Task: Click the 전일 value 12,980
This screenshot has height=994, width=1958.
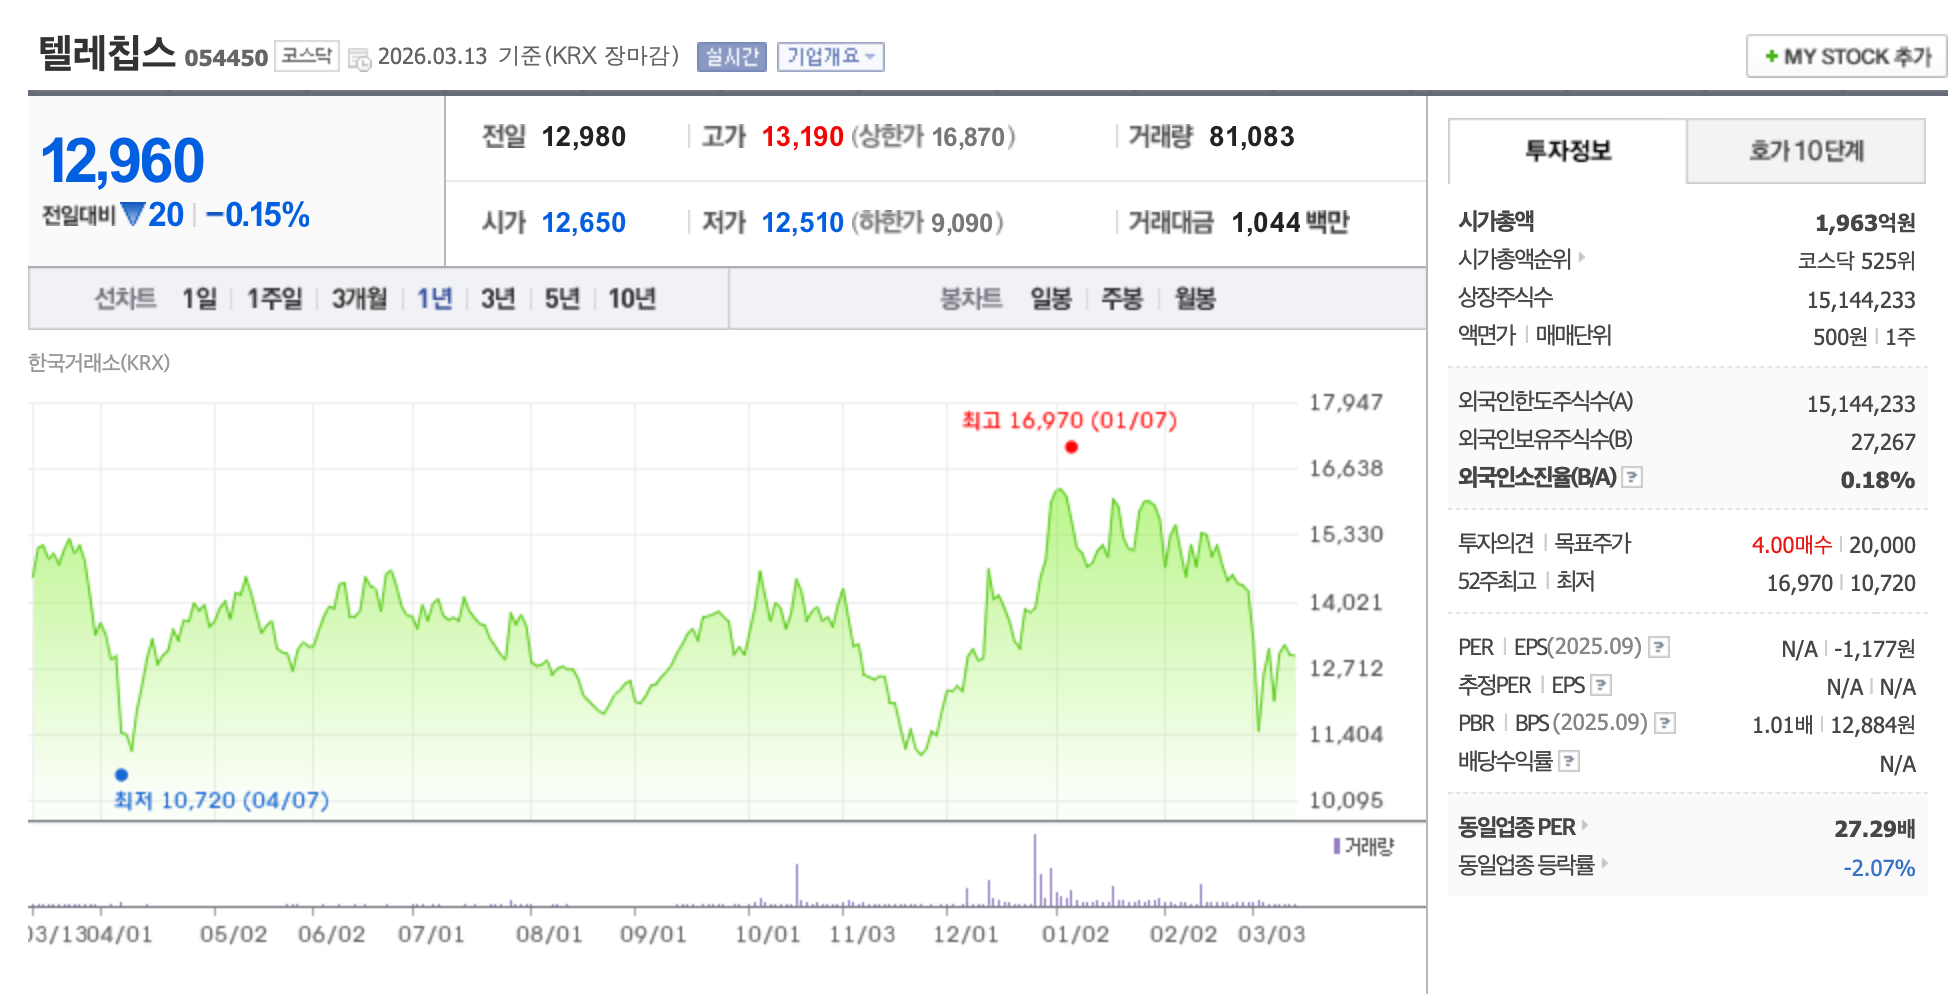Action: coord(584,137)
